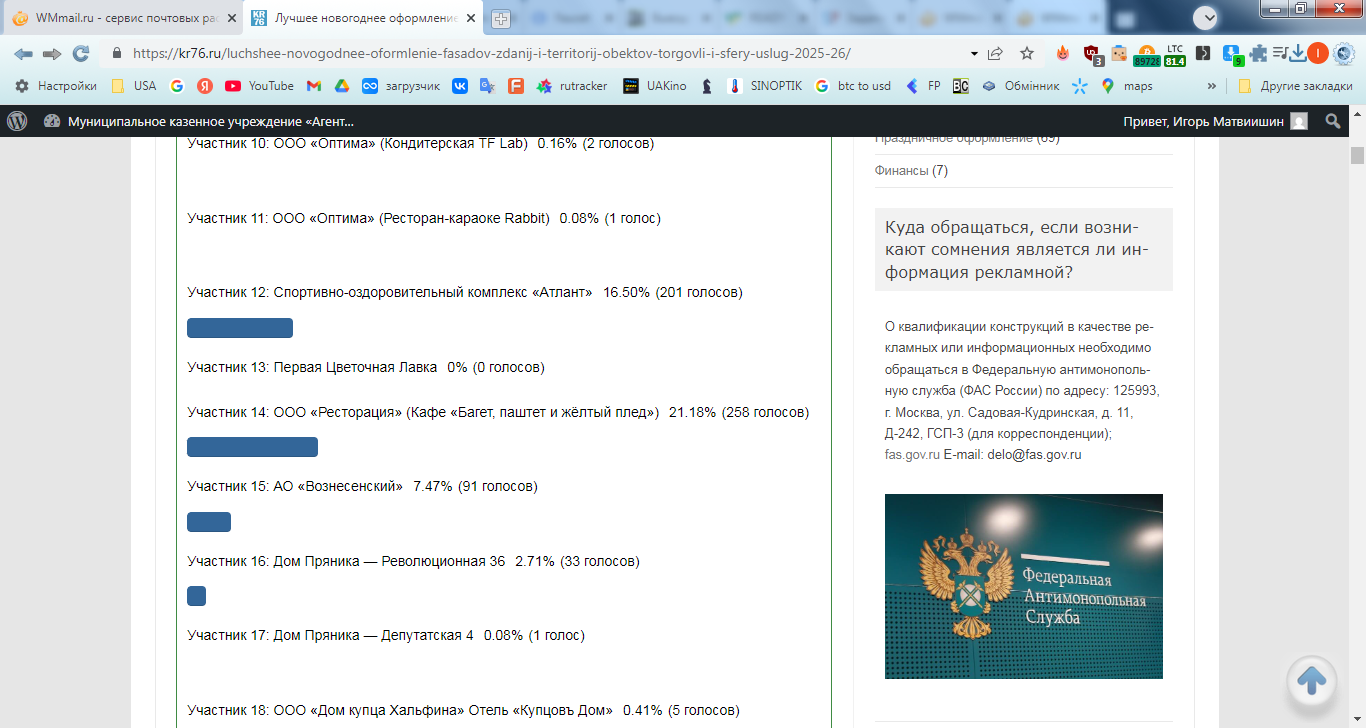The height and width of the screenshot is (728, 1366).
Task: Open the Муниципальное казенное учреждение site menu
Action: pyautogui.click(x=199, y=121)
